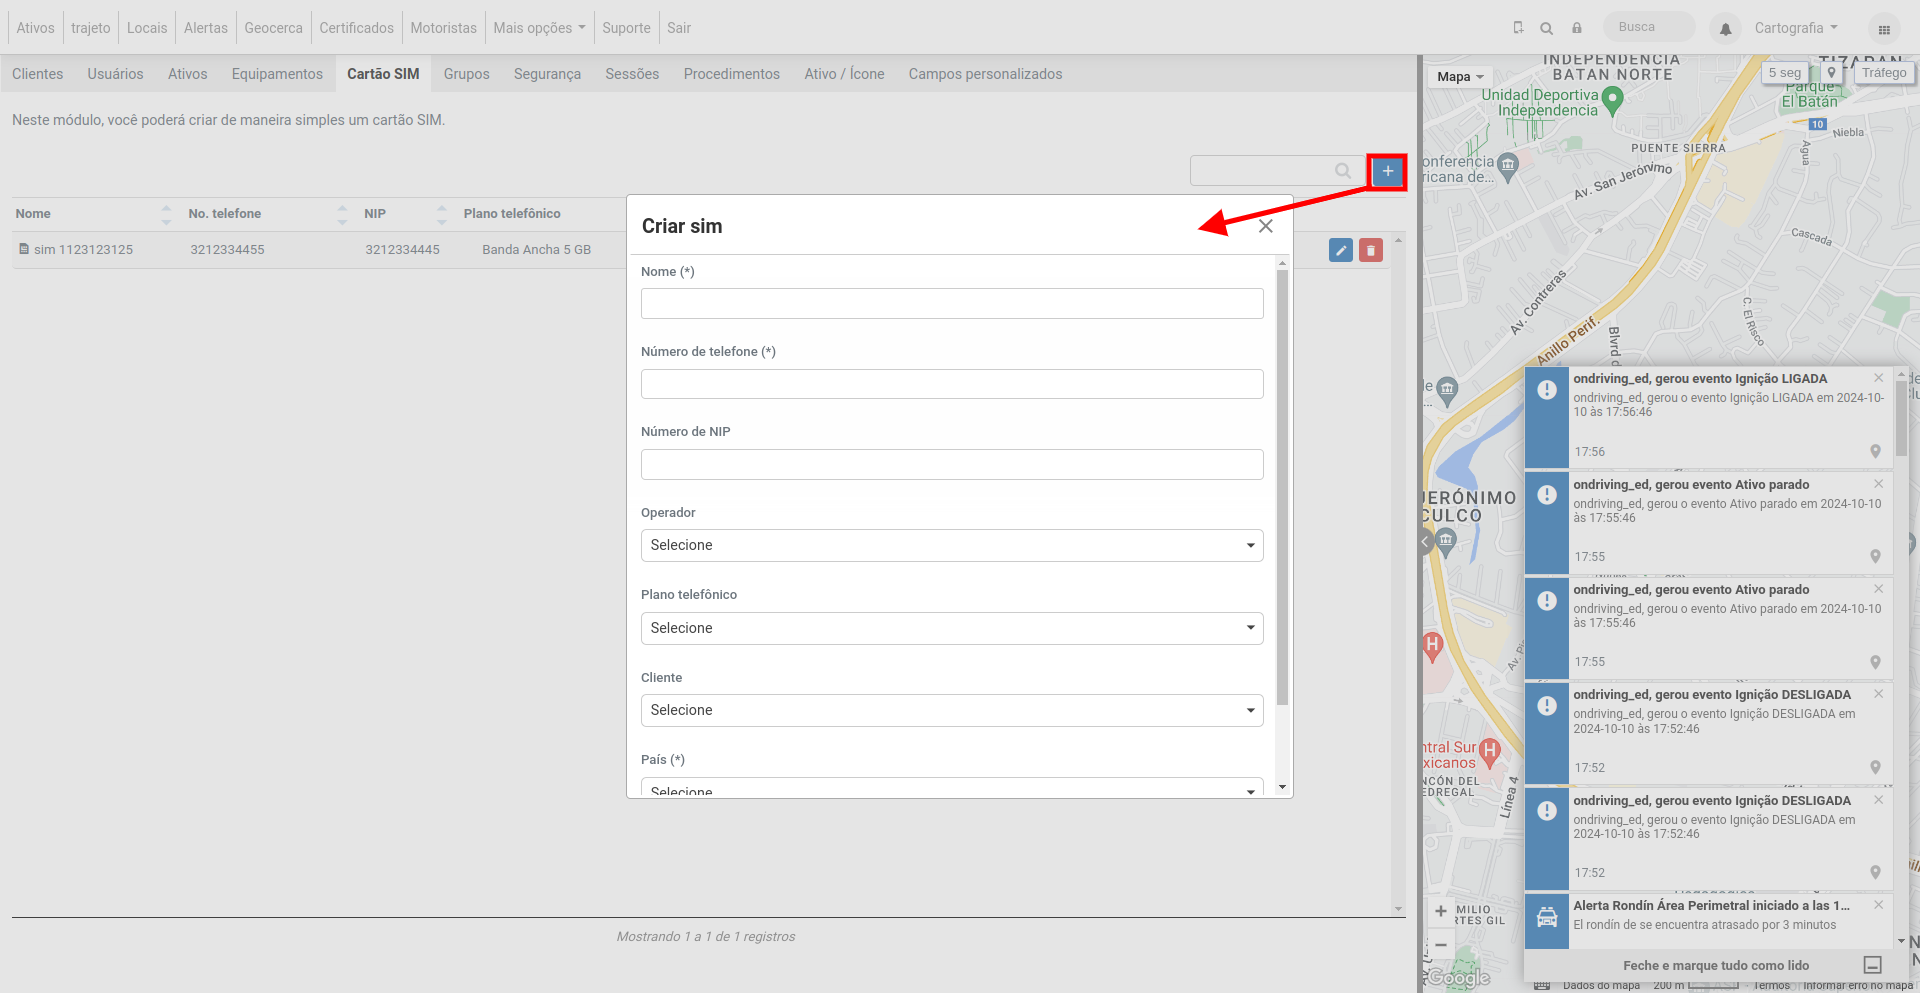The height and width of the screenshot is (993, 1920).
Task: Close the Criar sim dialog
Action: tap(1266, 226)
